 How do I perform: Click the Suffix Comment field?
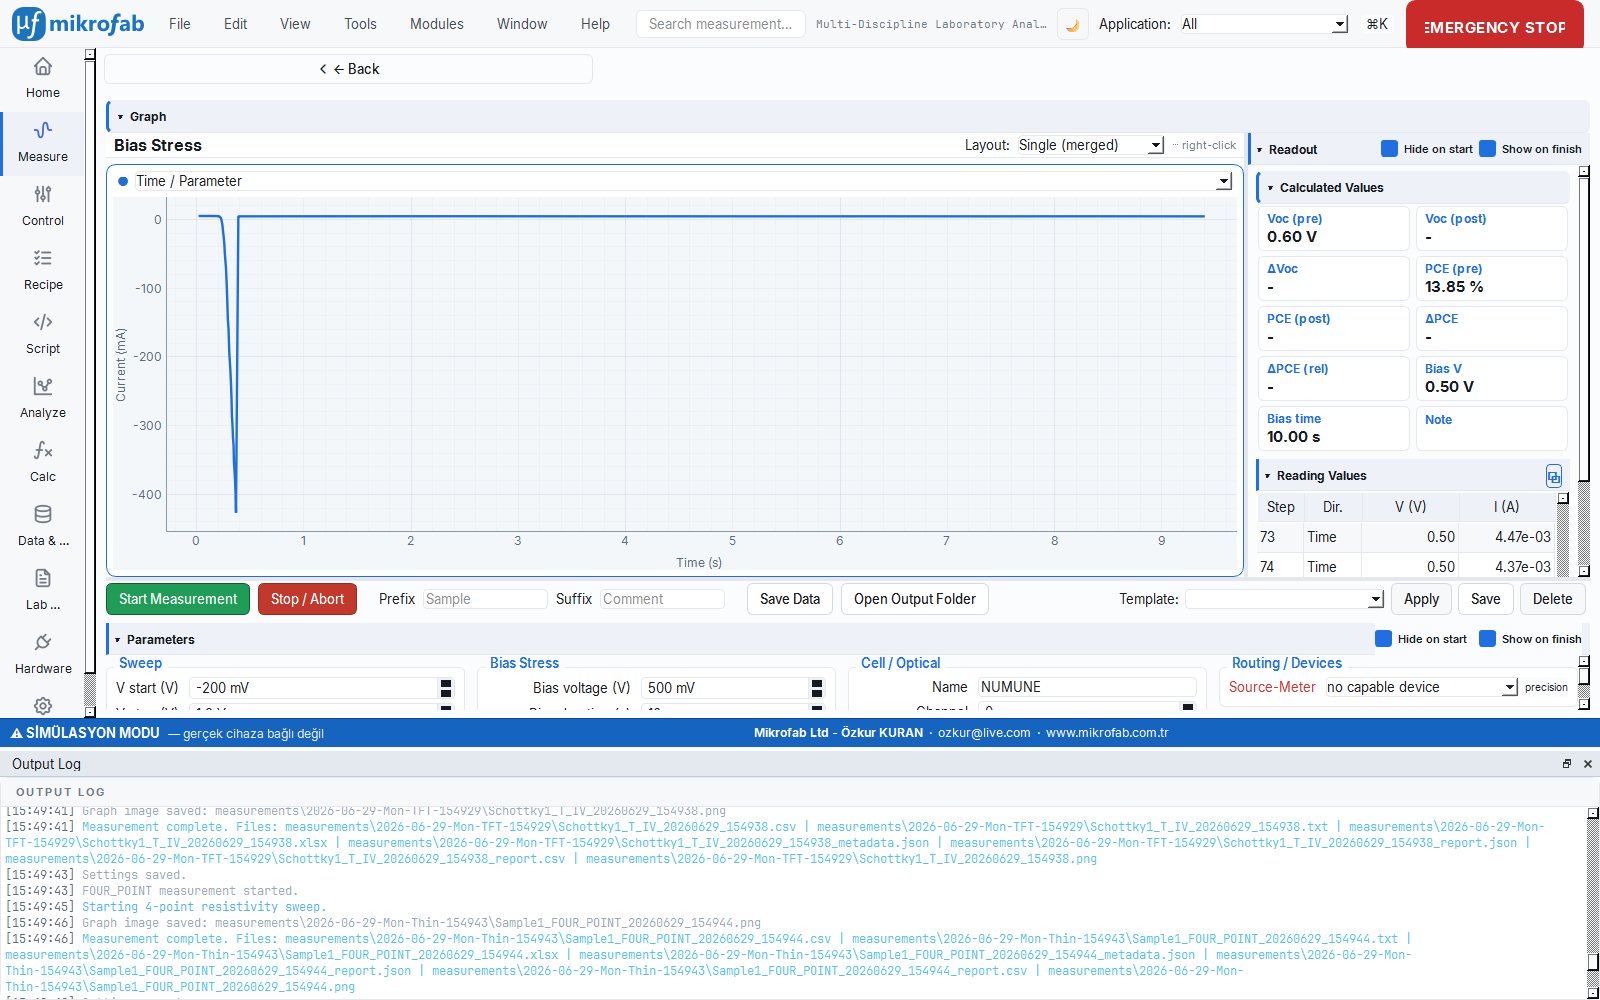(x=663, y=599)
